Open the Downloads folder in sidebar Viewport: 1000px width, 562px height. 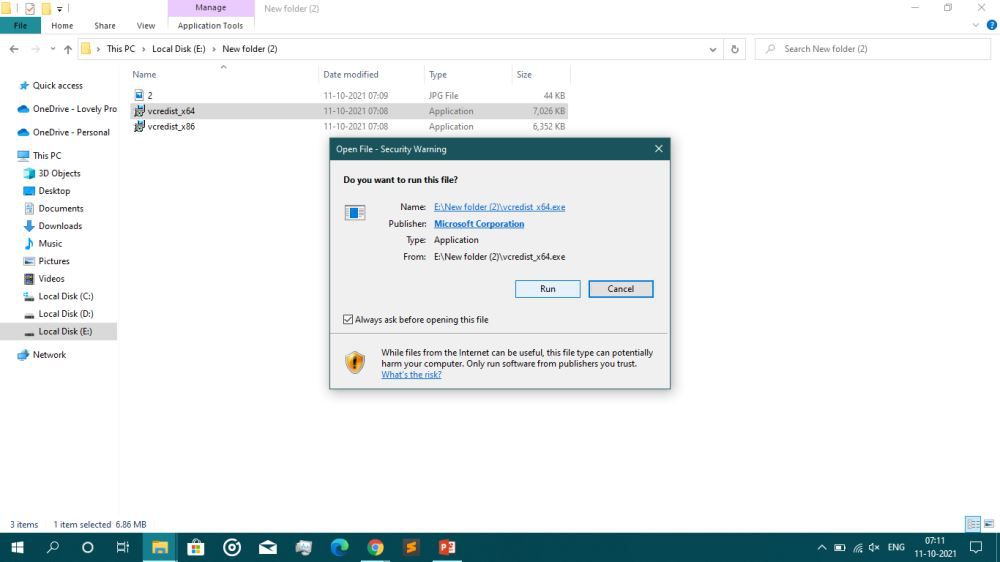tap(60, 226)
